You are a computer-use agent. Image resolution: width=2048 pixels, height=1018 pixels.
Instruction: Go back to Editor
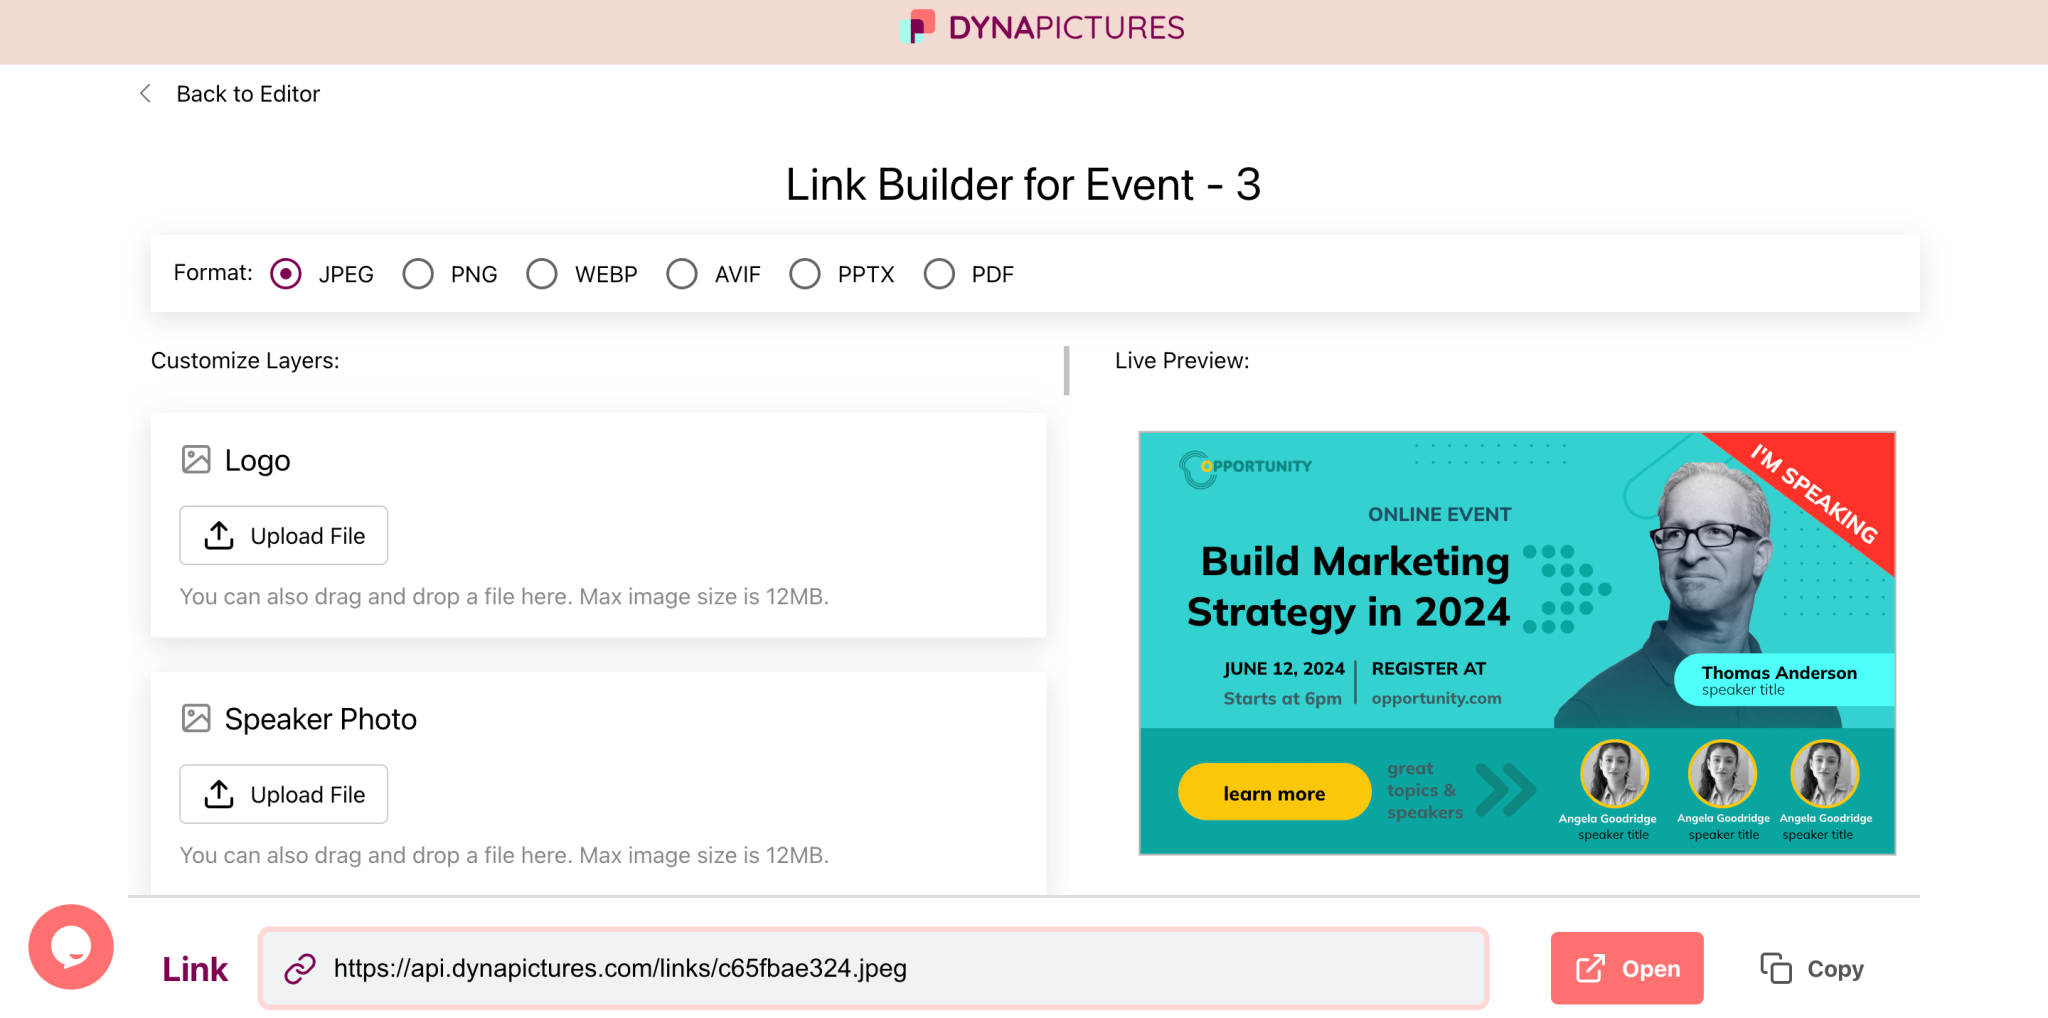tap(248, 94)
